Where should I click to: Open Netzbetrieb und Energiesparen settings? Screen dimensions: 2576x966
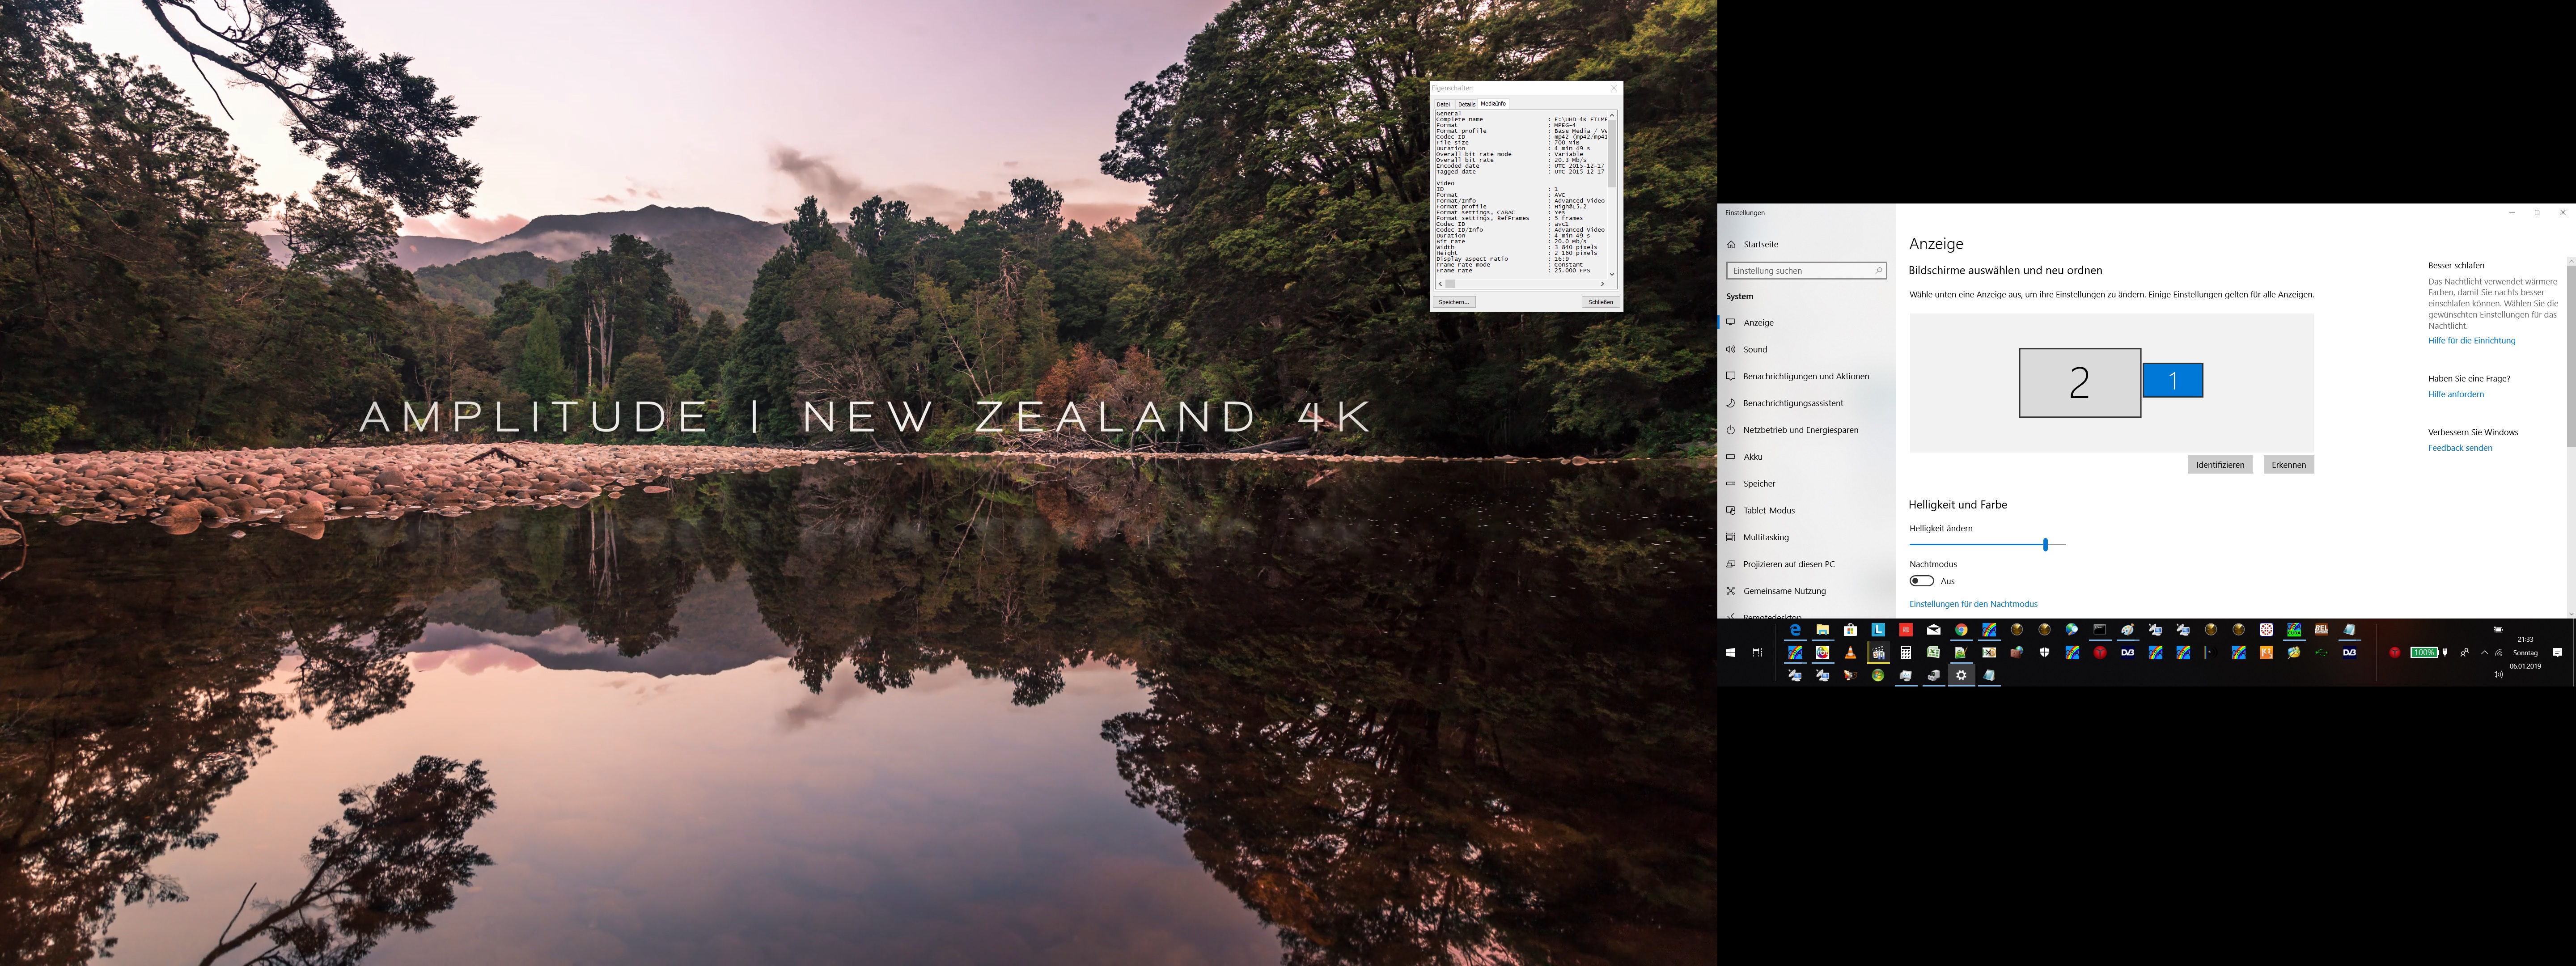pyautogui.click(x=1806, y=430)
